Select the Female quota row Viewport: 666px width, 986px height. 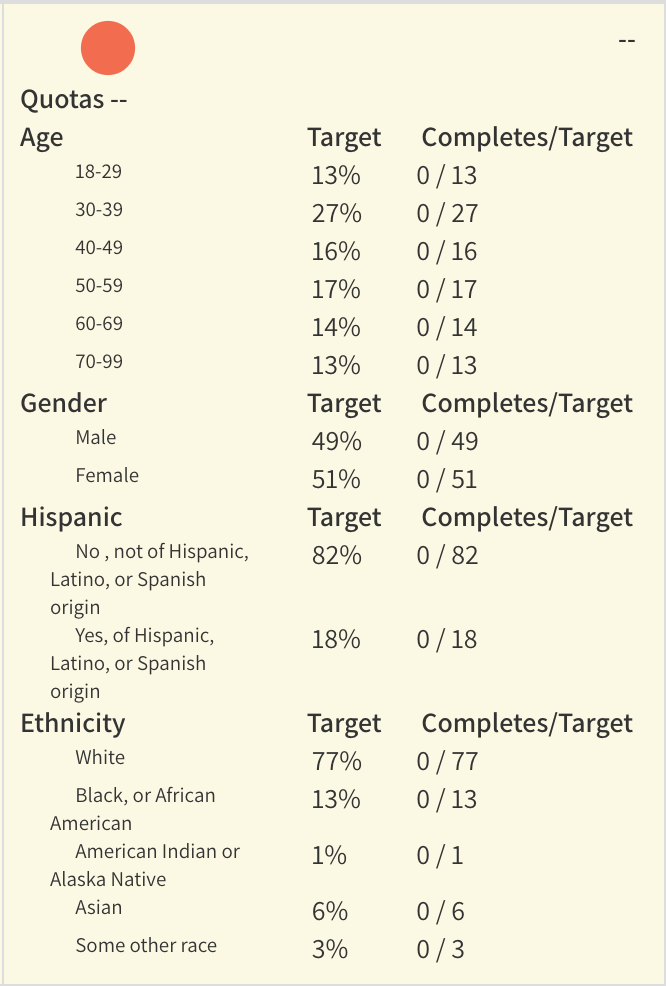click(x=107, y=476)
